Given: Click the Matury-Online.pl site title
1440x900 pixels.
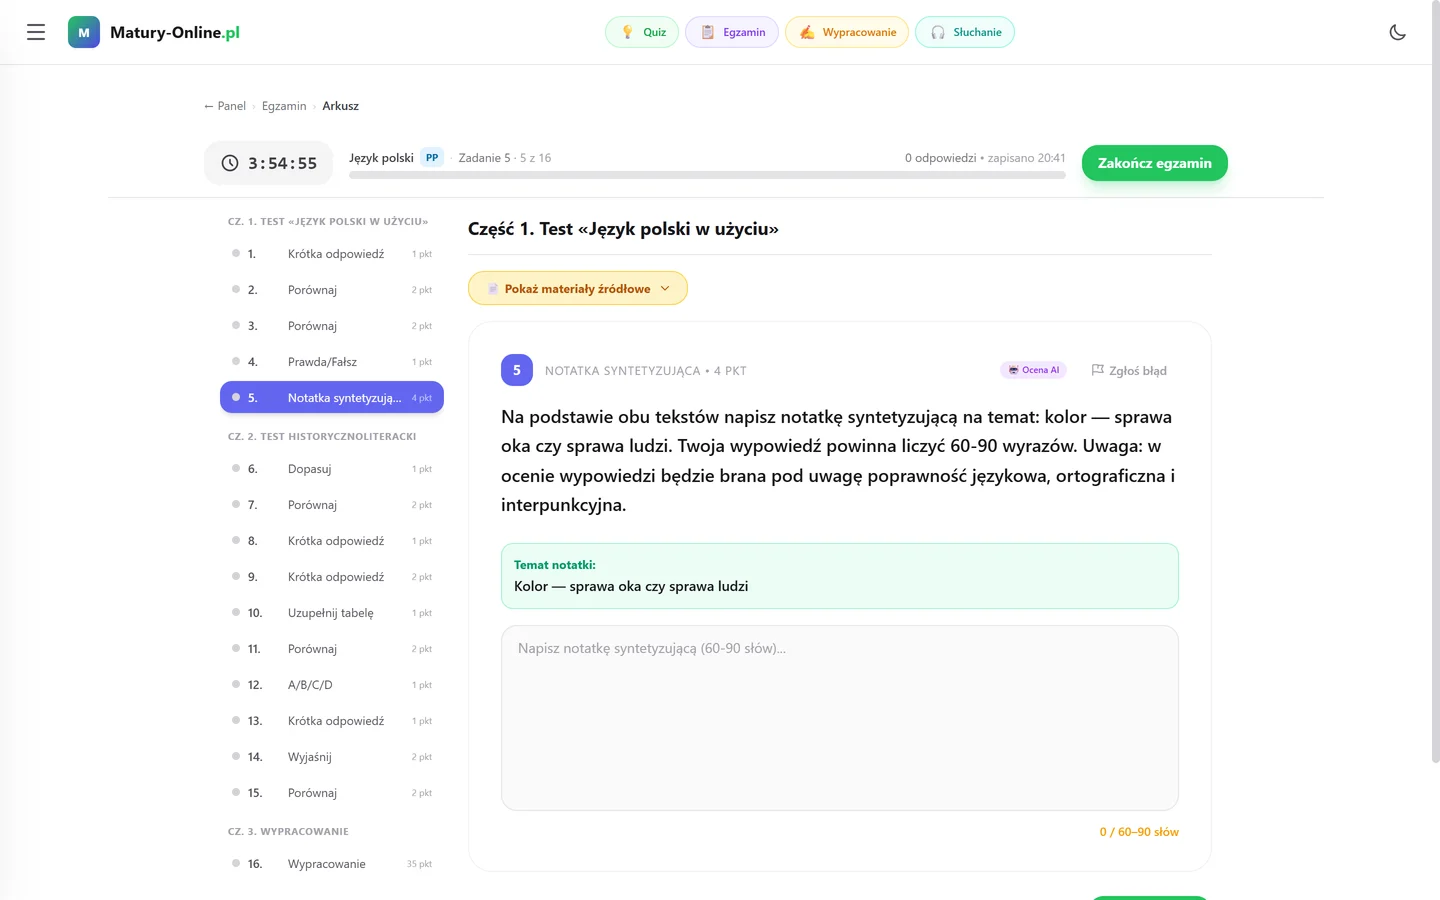Looking at the screenshot, I should (x=175, y=32).
